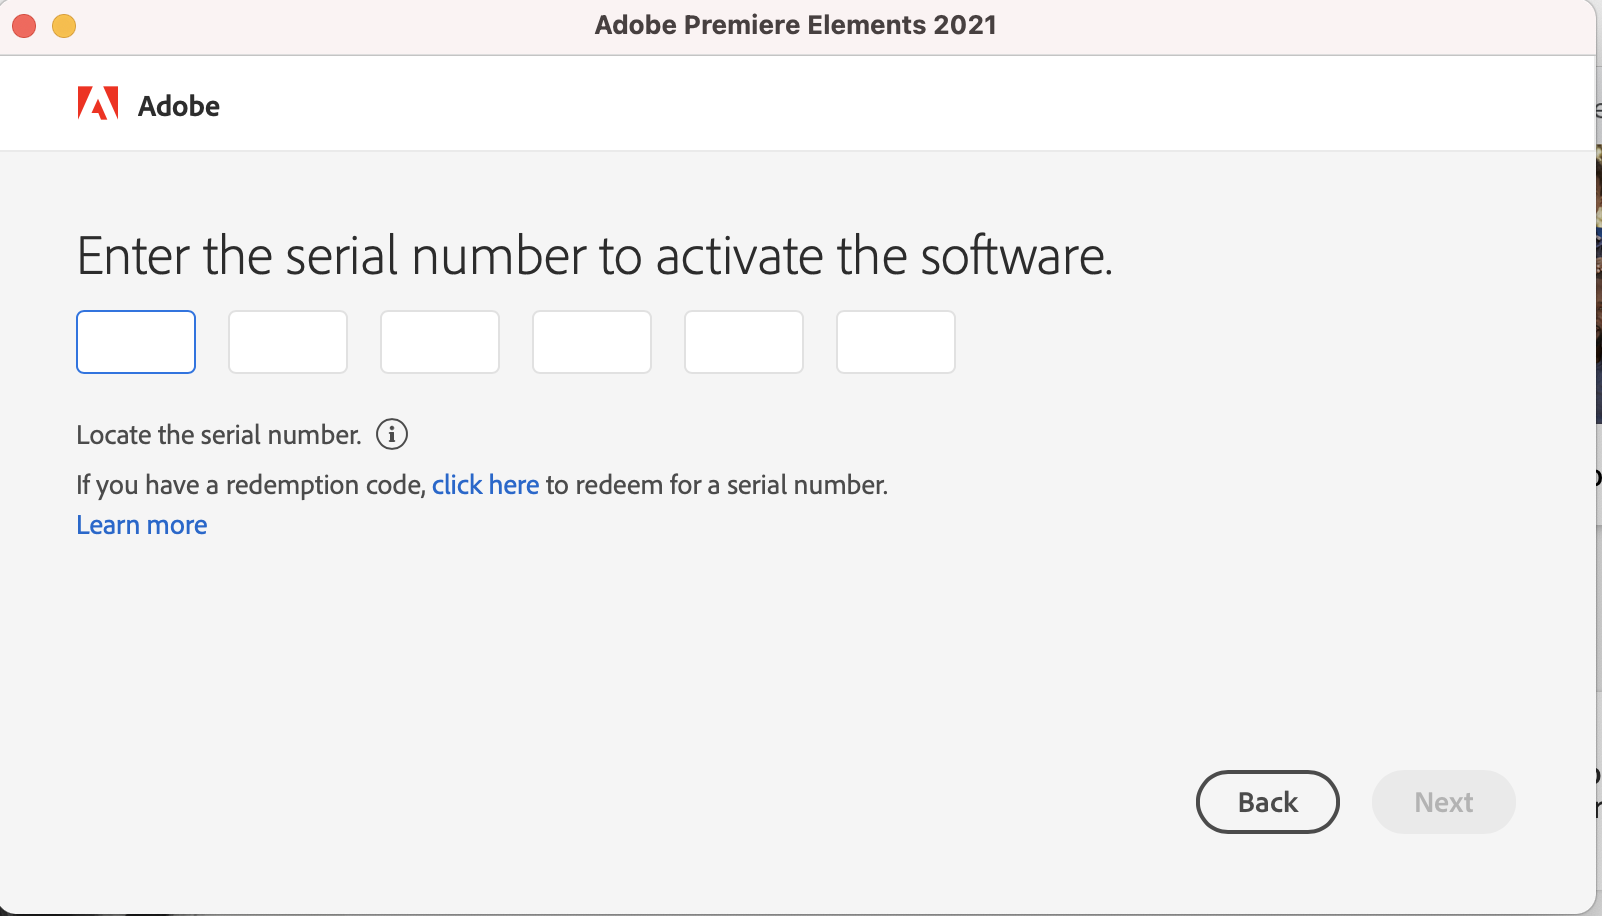Click the Adobe Premiere Elements 2021 title
The image size is (1602, 916).
[x=795, y=25]
